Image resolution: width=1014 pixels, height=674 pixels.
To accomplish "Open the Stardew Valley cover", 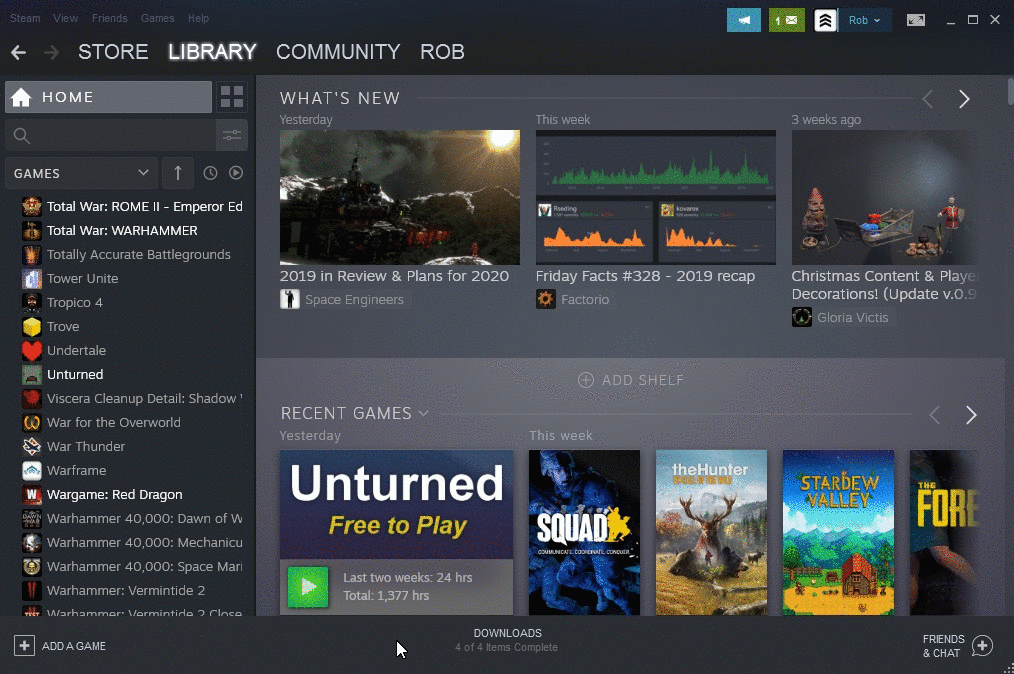I will click(x=838, y=532).
